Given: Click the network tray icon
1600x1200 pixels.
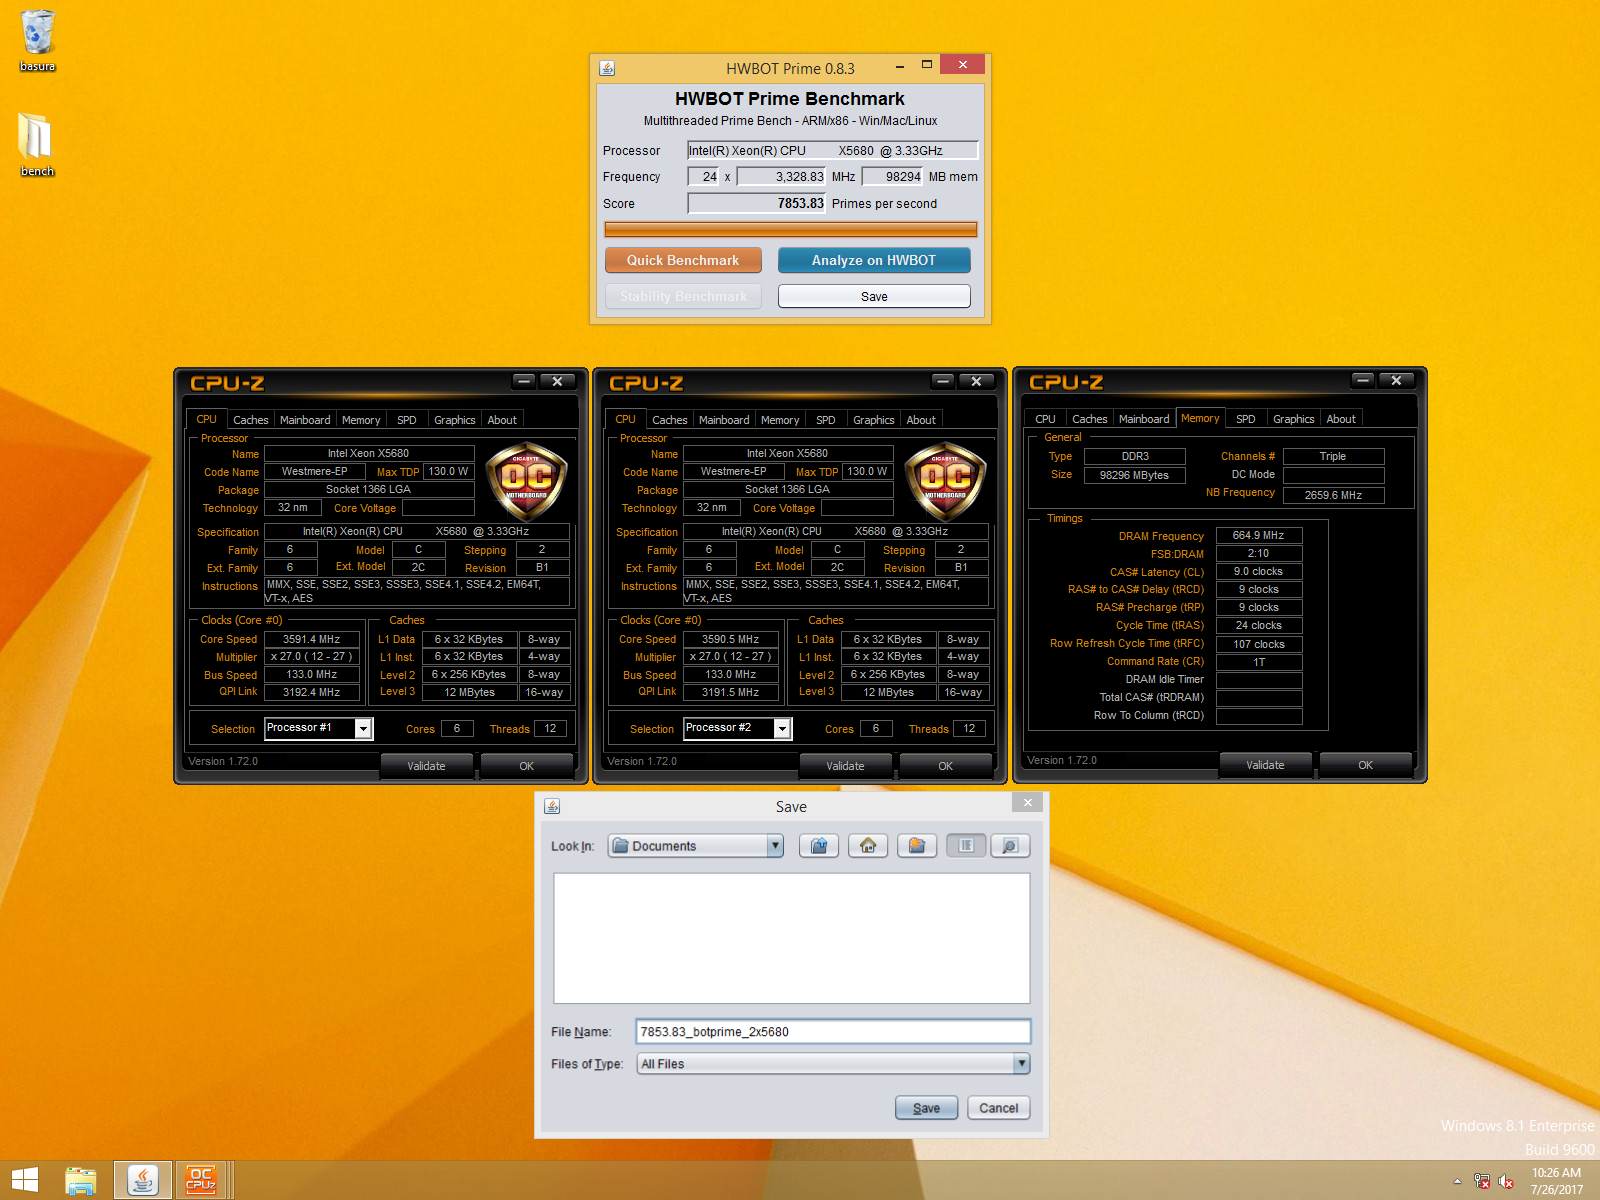Looking at the screenshot, I should tap(1482, 1181).
